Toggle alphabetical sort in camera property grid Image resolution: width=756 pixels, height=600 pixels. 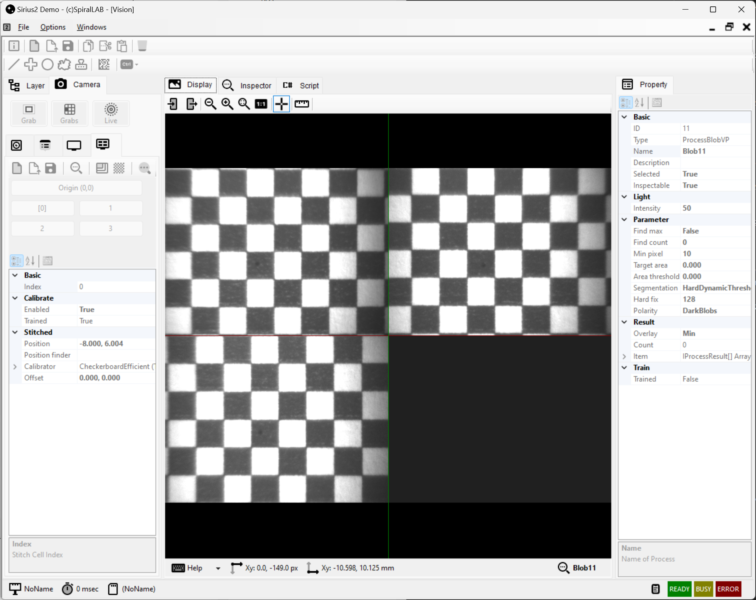pos(30,261)
